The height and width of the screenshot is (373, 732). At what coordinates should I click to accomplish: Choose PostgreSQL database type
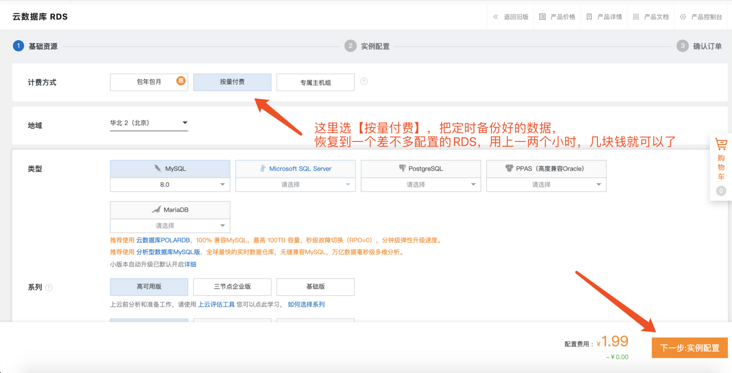pos(421,169)
